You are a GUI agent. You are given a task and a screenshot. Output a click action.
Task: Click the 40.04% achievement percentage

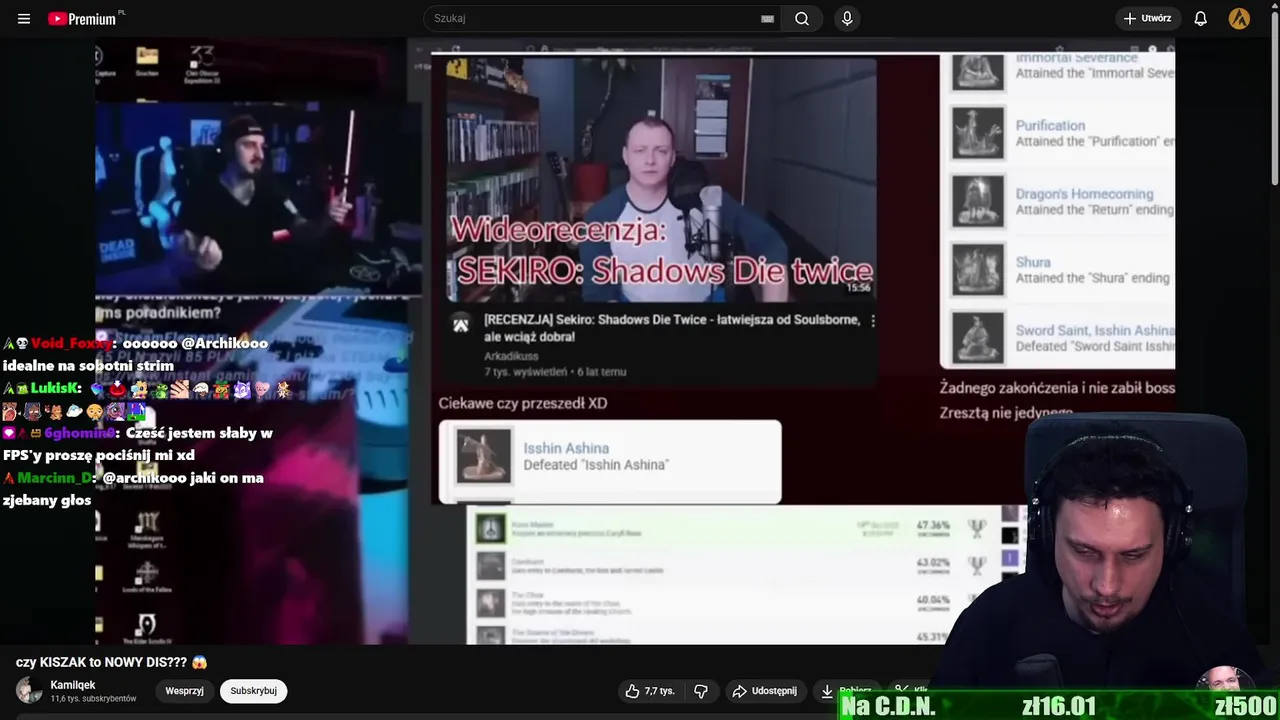[x=933, y=600]
